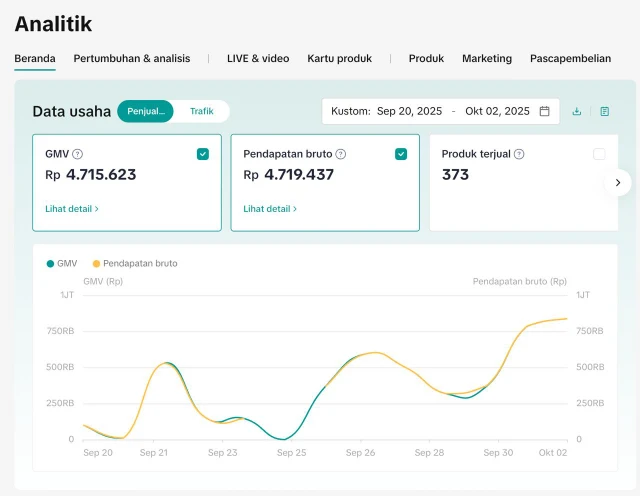Image resolution: width=640 pixels, height=496 pixels.
Task: Click the download data icon
Action: pyautogui.click(x=577, y=111)
